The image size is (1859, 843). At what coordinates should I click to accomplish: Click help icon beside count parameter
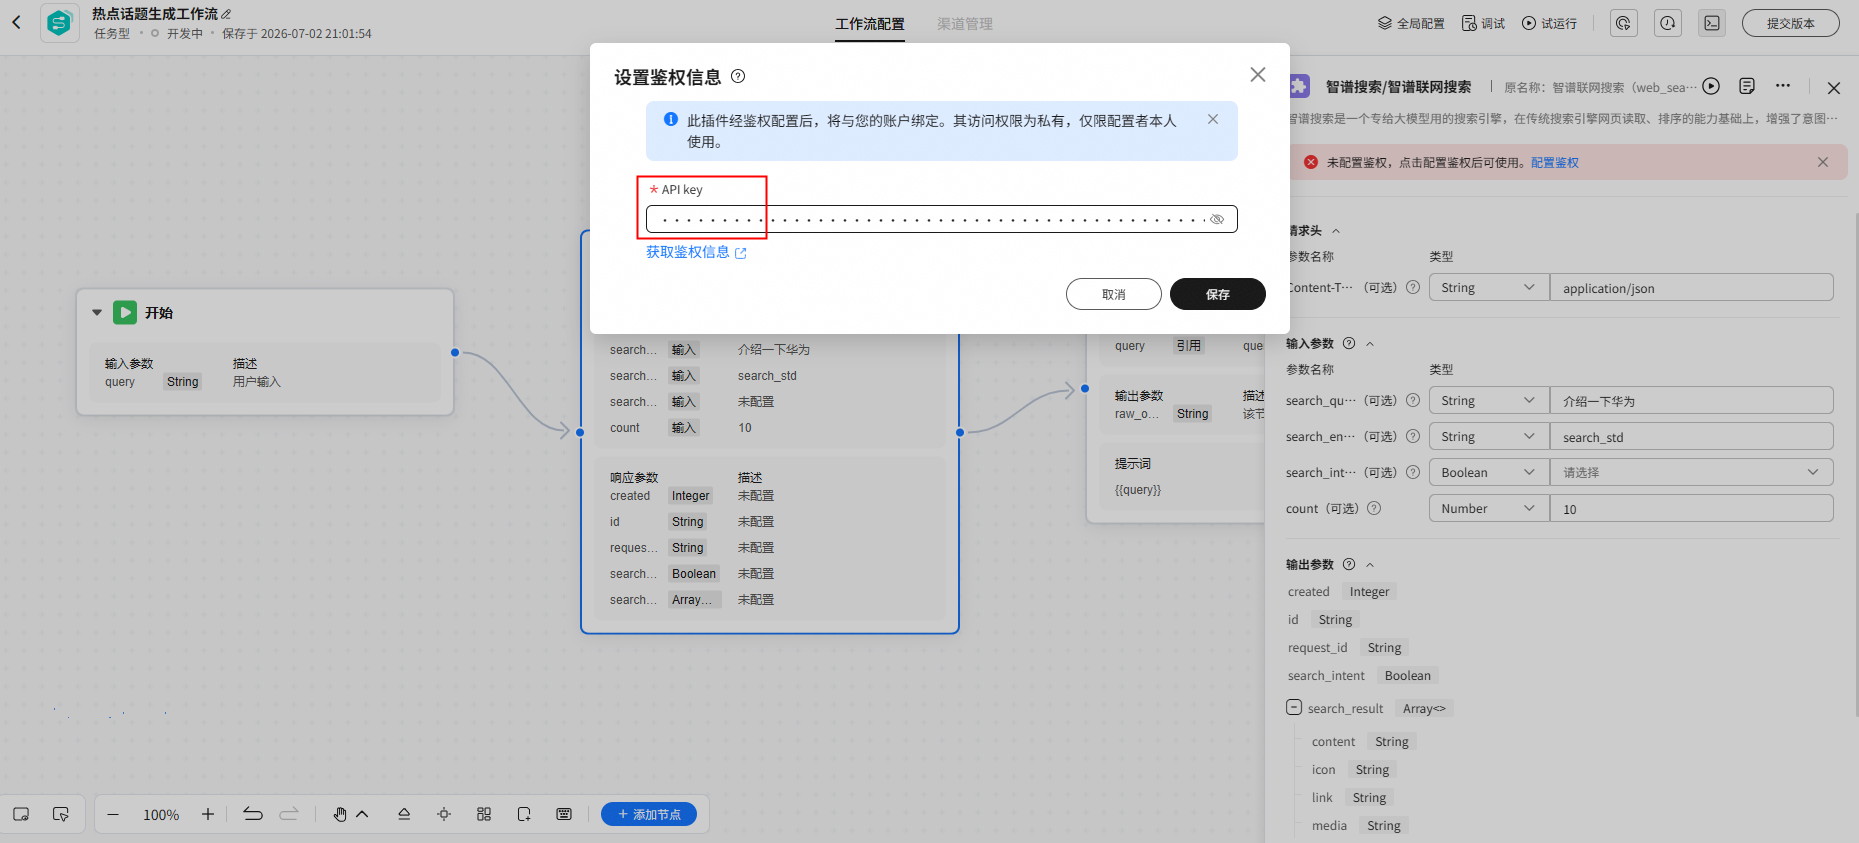click(x=1374, y=508)
